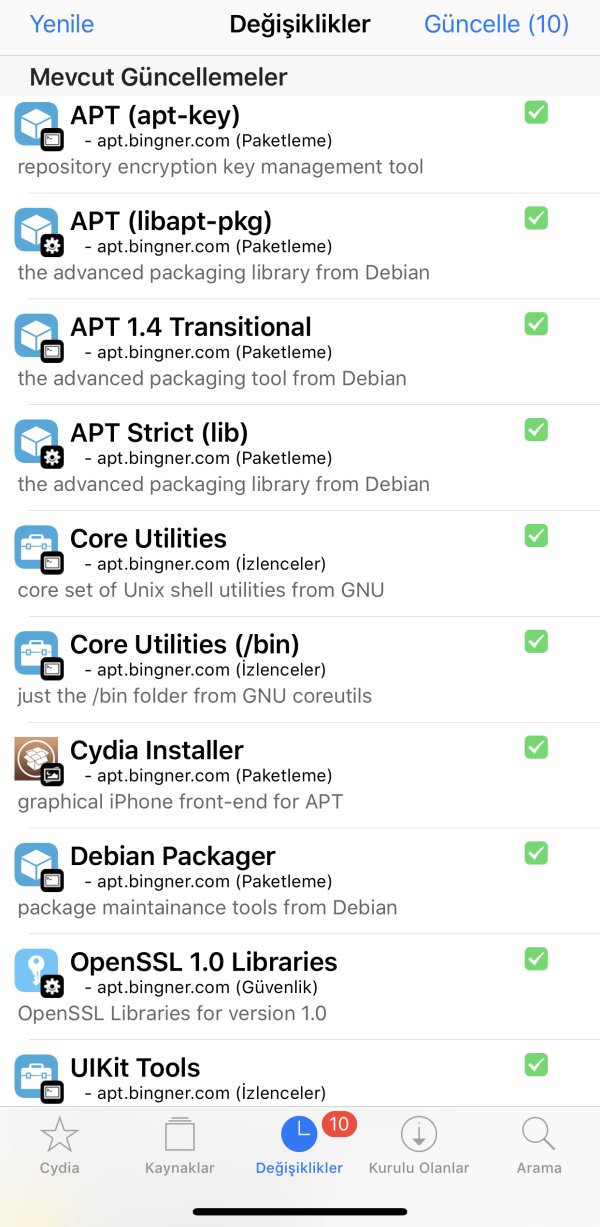Tap the Cydia Installer app icon
This screenshot has width=600, height=1227.
[36, 759]
